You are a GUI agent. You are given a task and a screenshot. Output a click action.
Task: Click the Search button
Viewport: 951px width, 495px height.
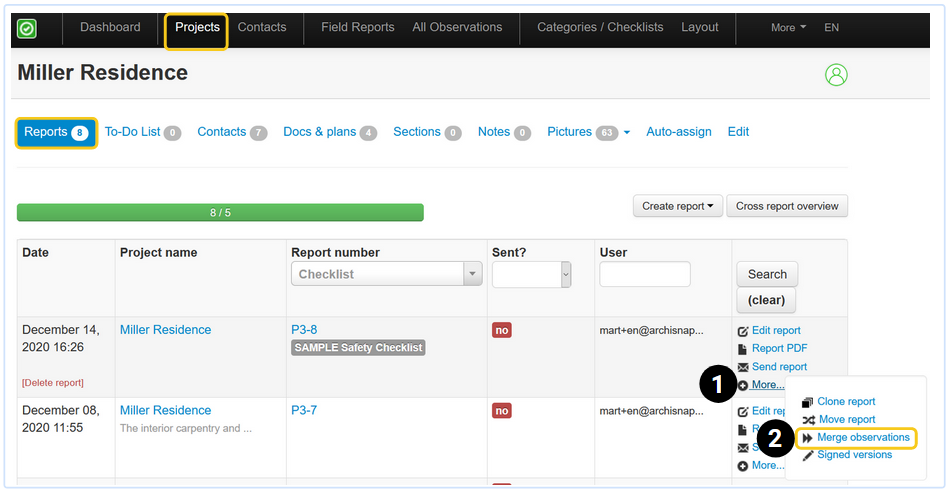(x=767, y=274)
